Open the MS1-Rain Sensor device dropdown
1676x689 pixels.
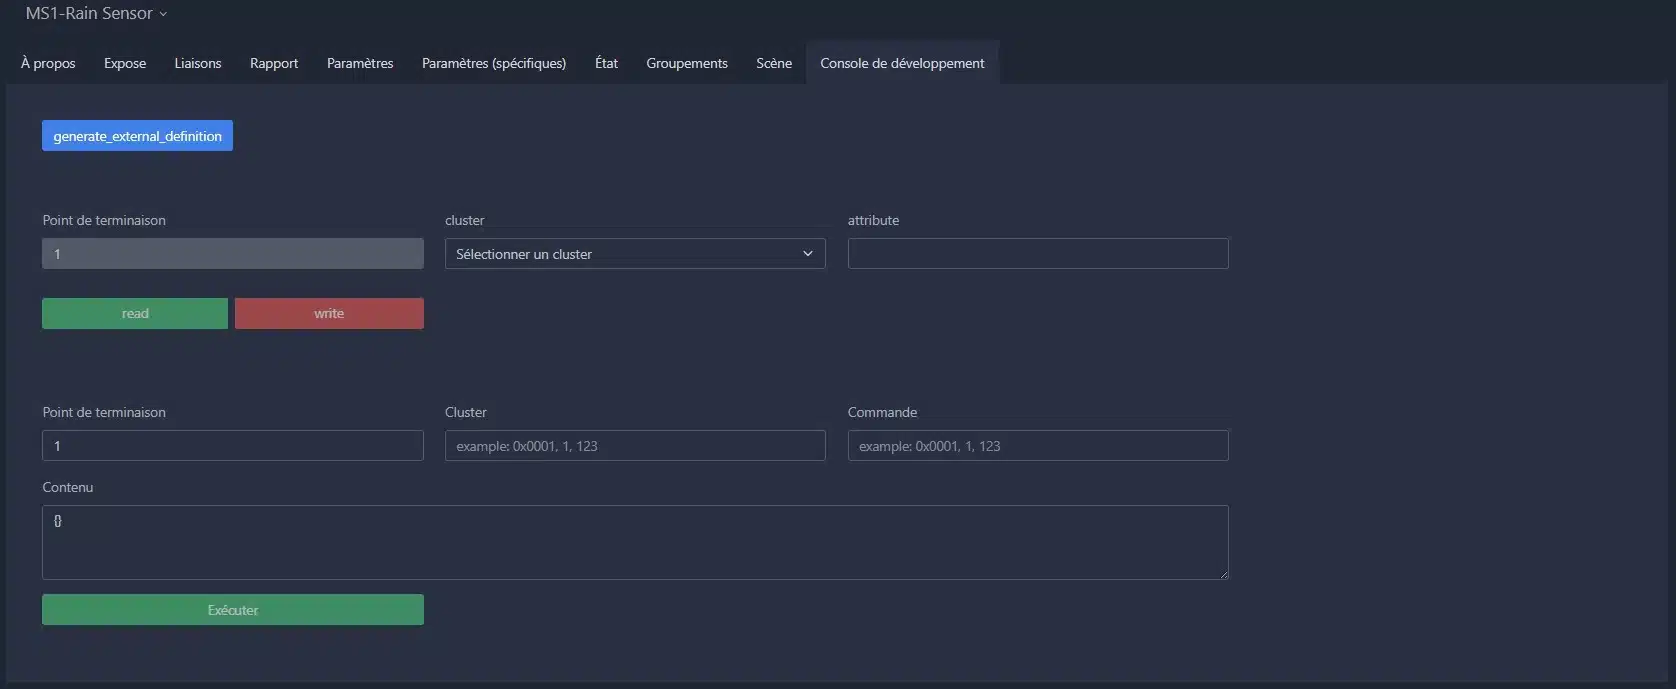[x=96, y=14]
